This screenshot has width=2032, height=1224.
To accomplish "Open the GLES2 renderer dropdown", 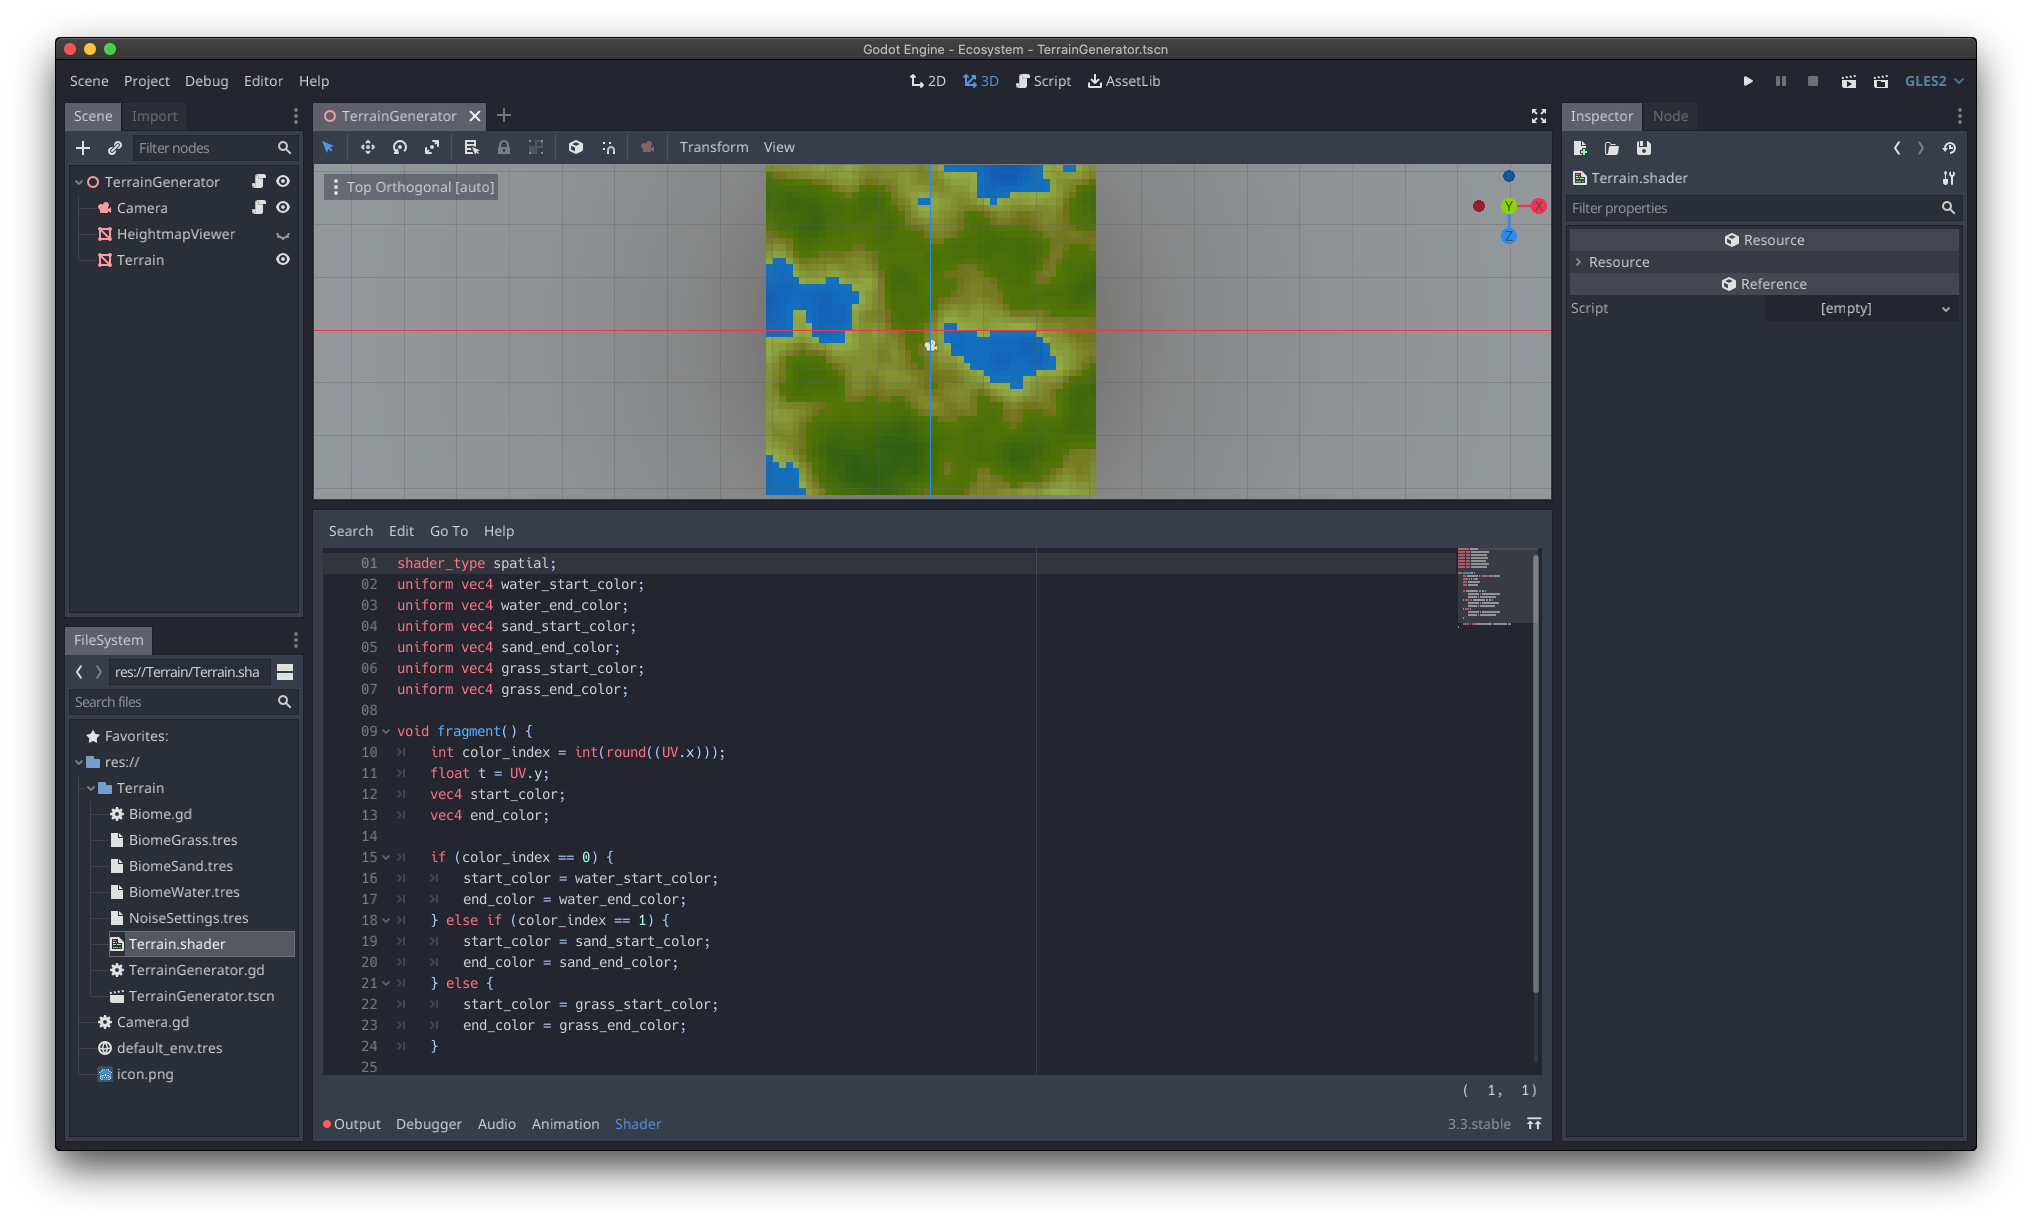I will tap(1934, 81).
